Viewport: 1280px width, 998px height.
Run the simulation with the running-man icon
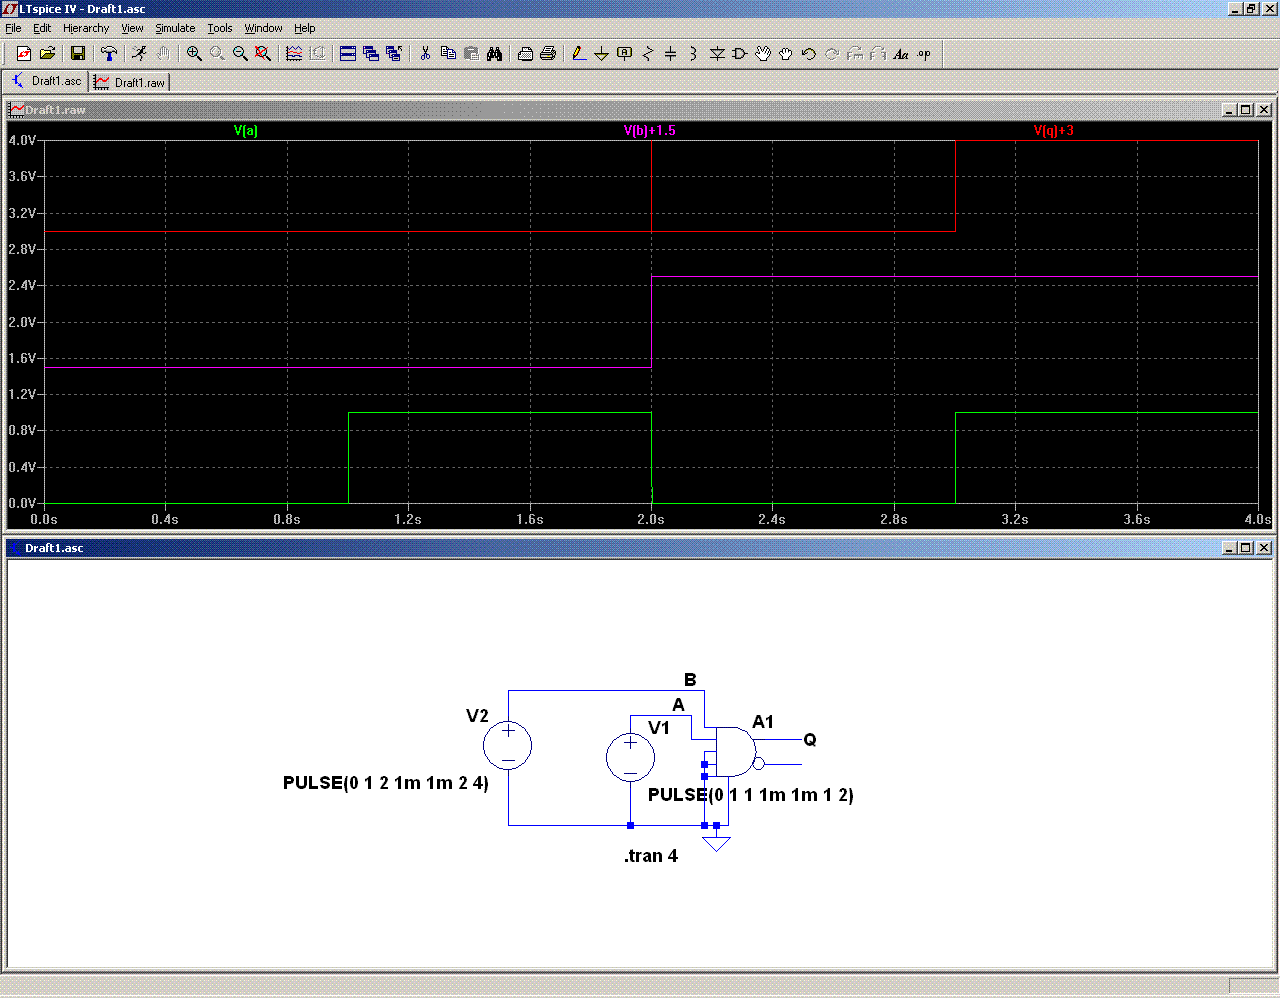coord(140,54)
